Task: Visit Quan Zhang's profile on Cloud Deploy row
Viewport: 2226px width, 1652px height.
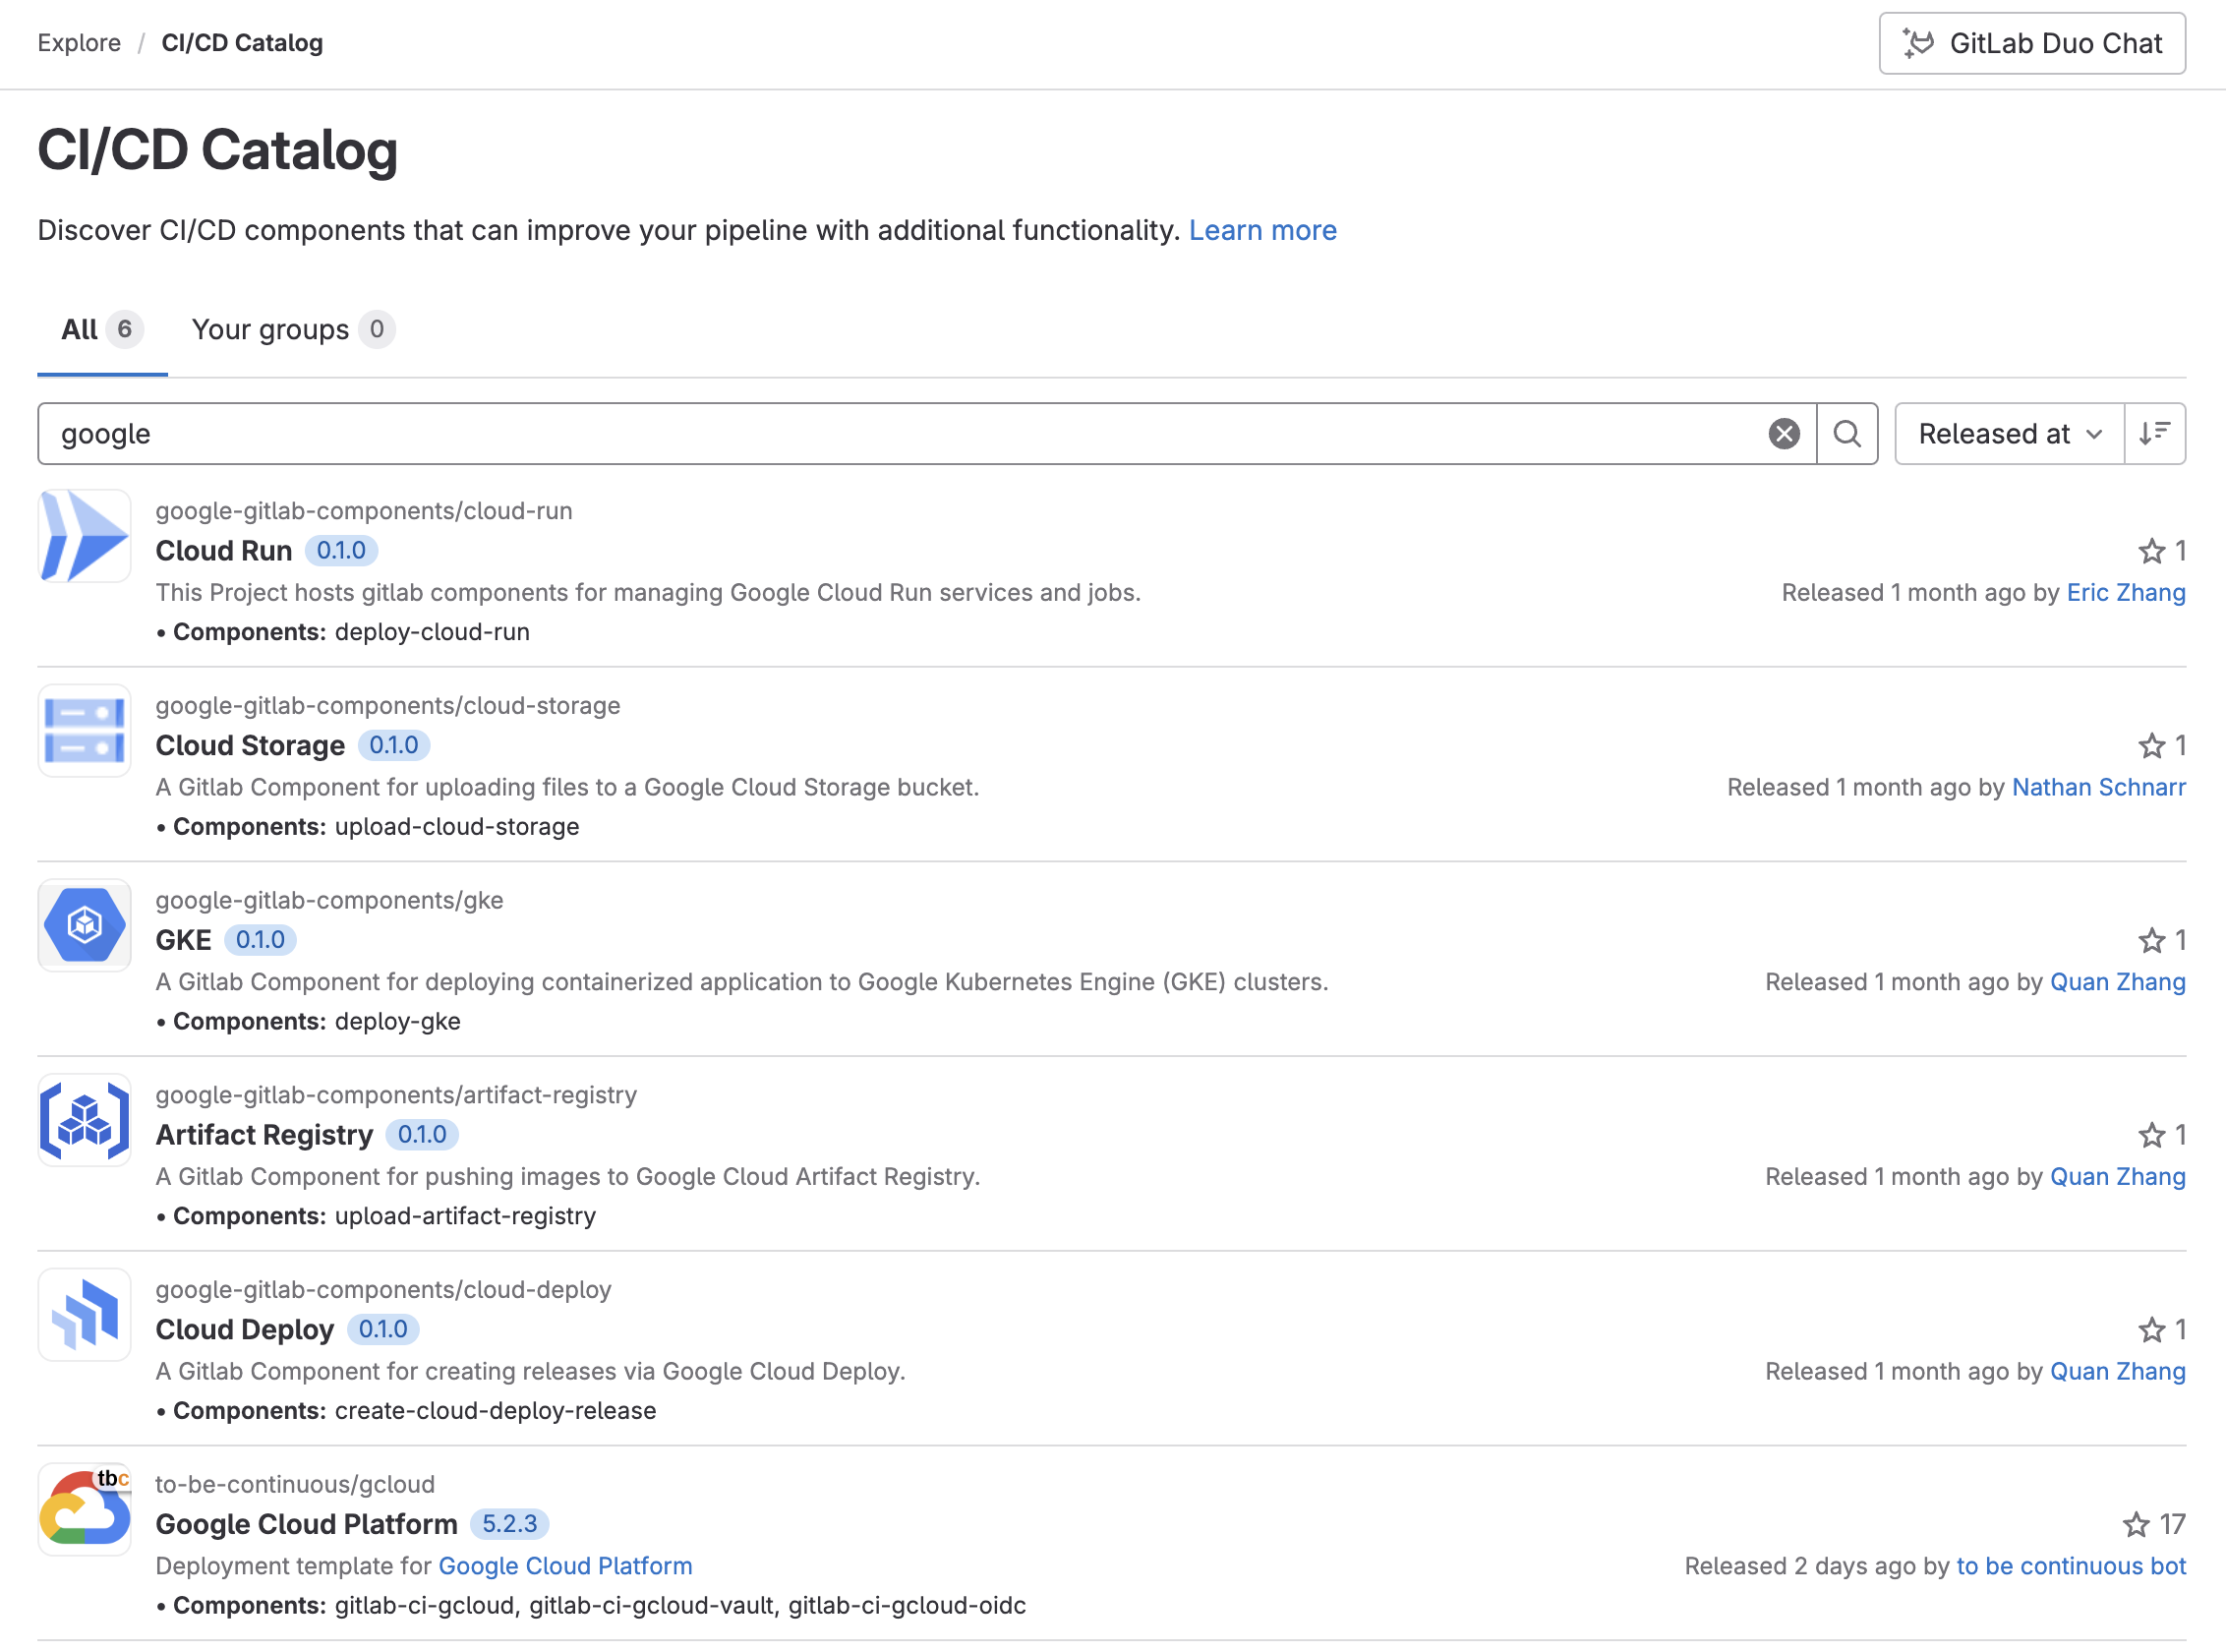Action: (2118, 1373)
